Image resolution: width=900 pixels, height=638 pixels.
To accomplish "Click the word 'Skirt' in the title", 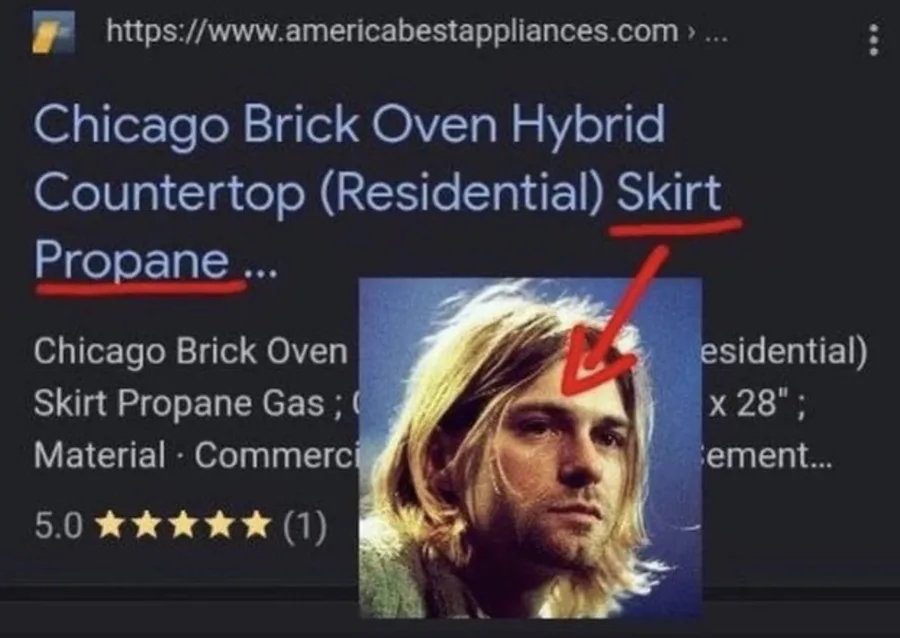I will (x=668, y=192).
